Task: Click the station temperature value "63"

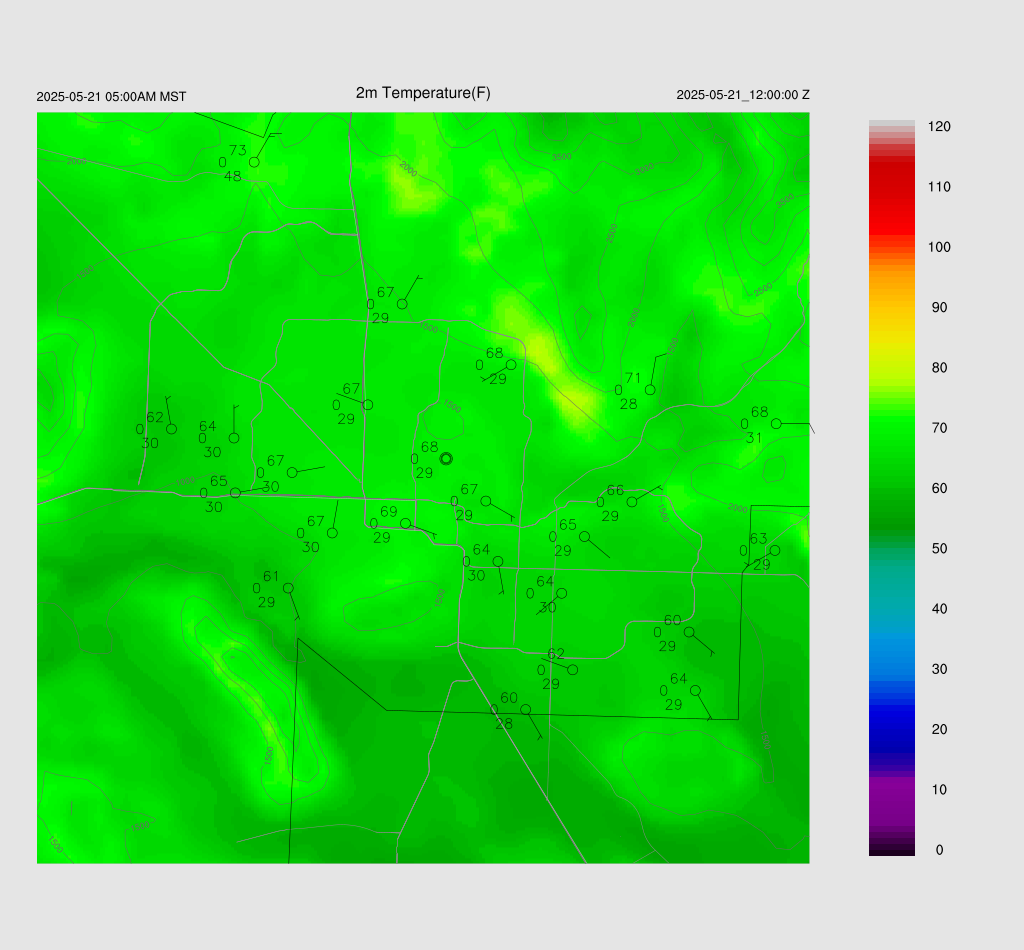Action: pyautogui.click(x=758, y=539)
